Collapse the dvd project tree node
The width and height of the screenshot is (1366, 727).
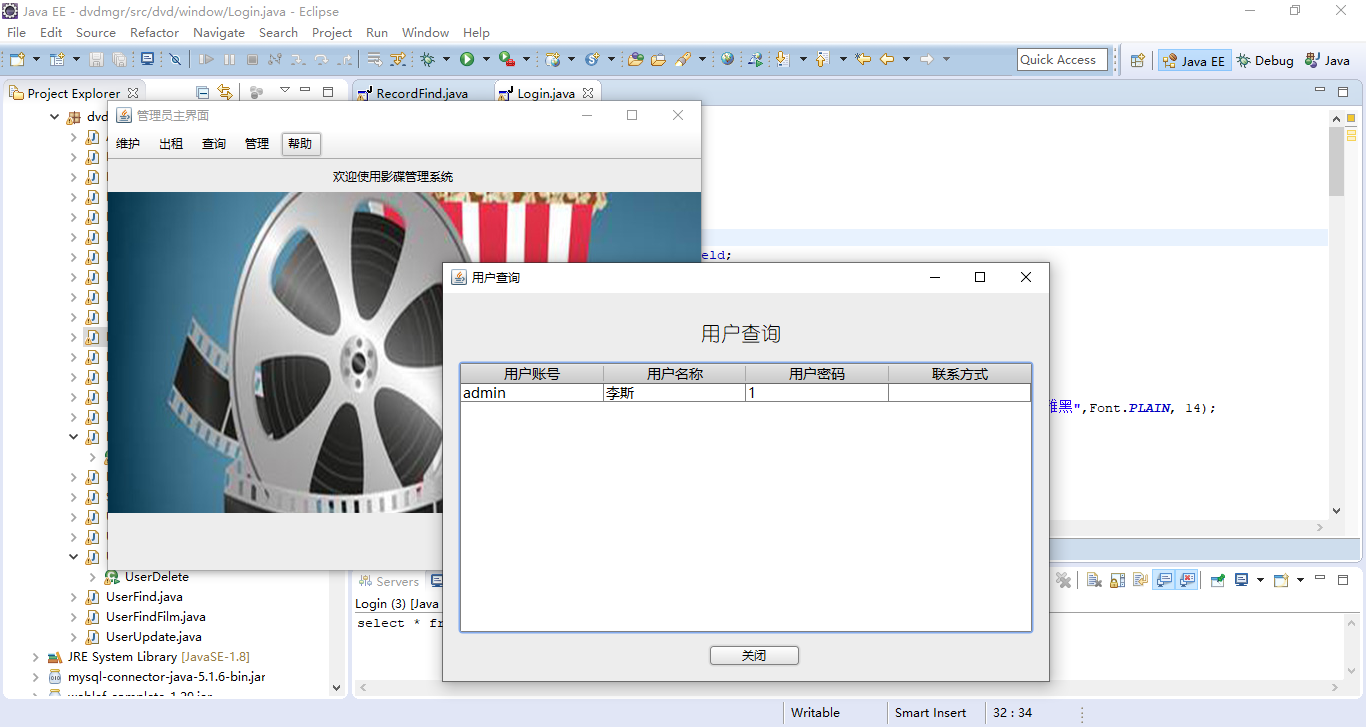[x=54, y=117]
